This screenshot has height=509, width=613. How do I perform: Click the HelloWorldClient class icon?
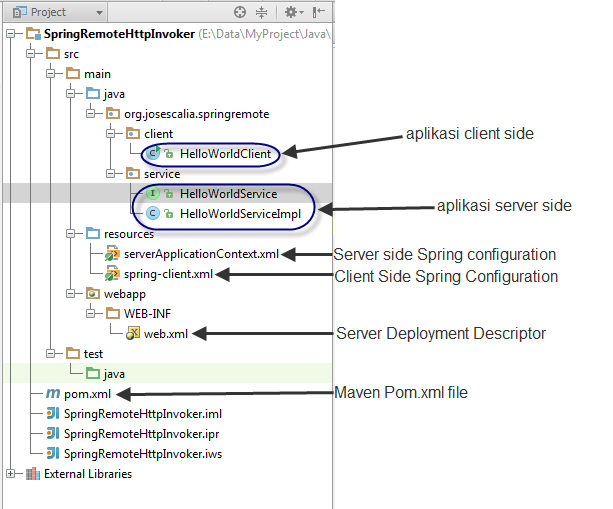pos(153,153)
